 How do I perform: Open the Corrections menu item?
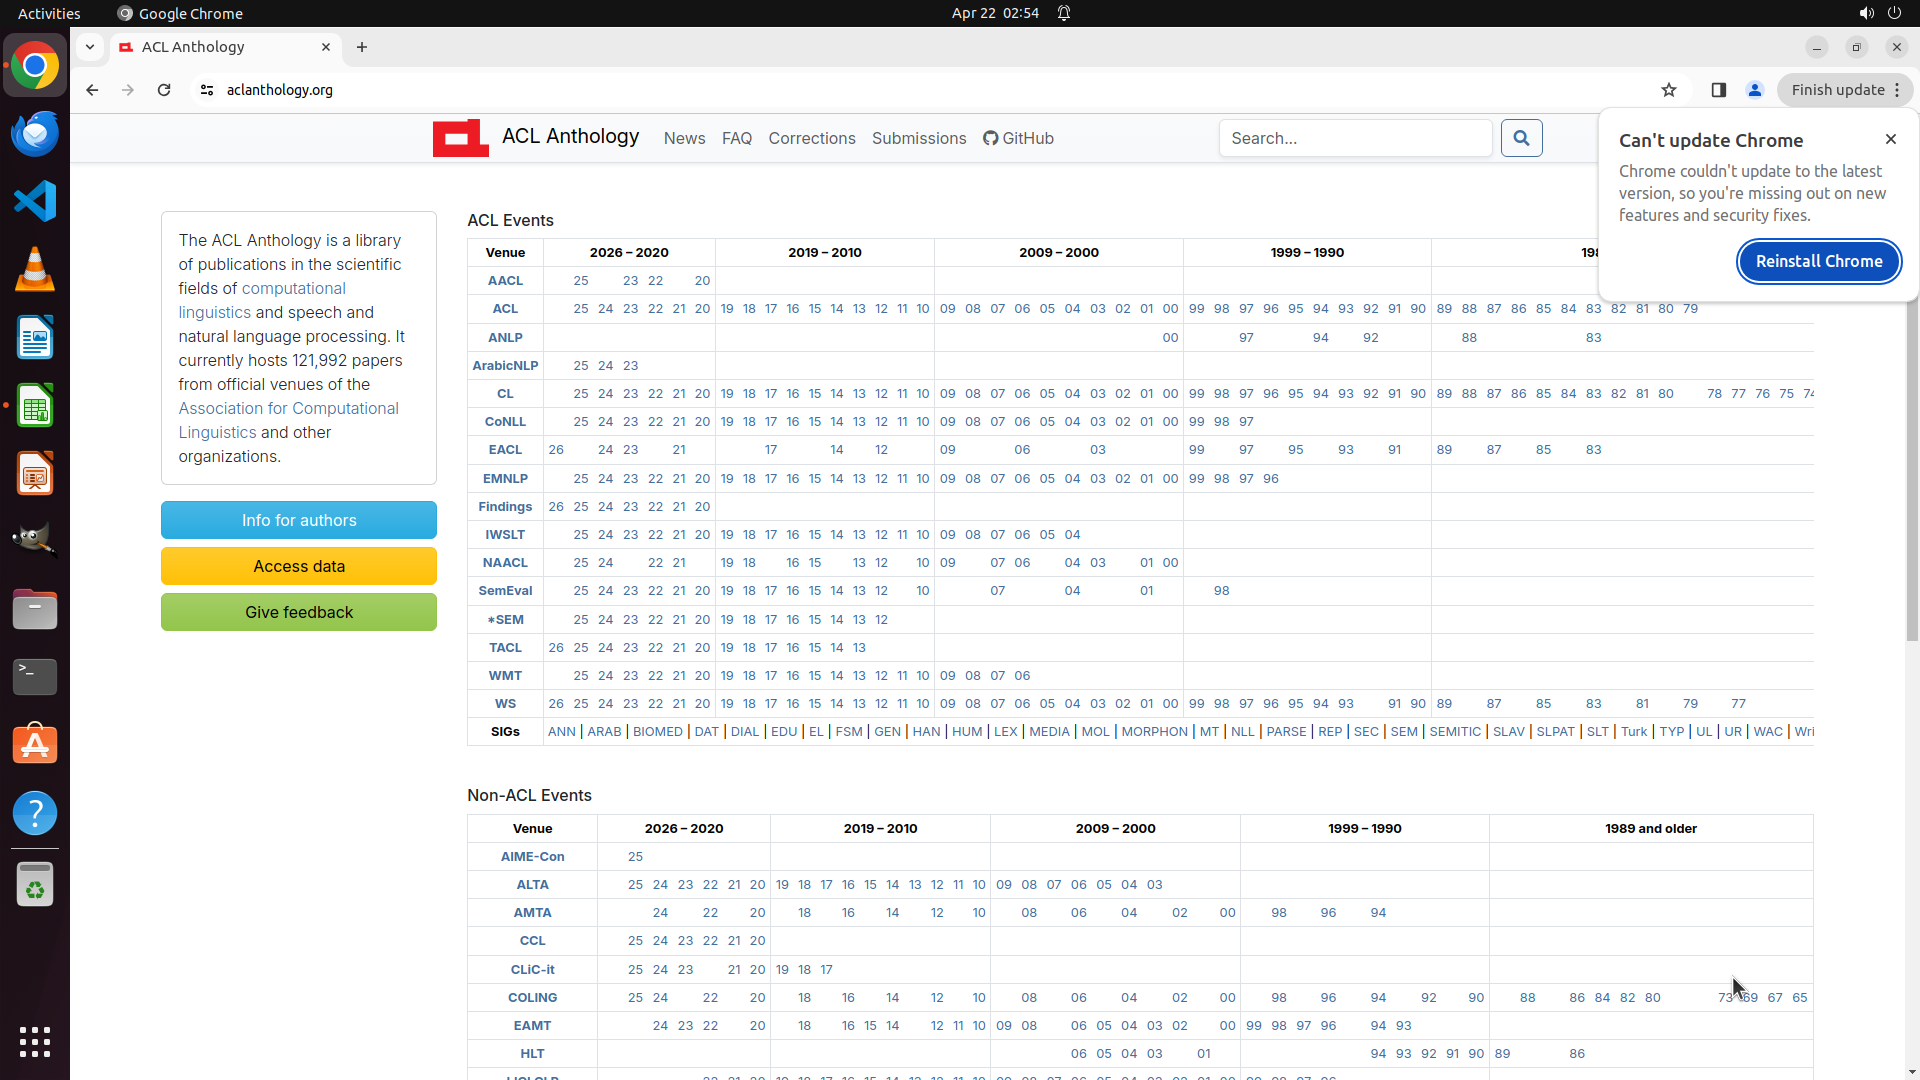[x=811, y=138]
